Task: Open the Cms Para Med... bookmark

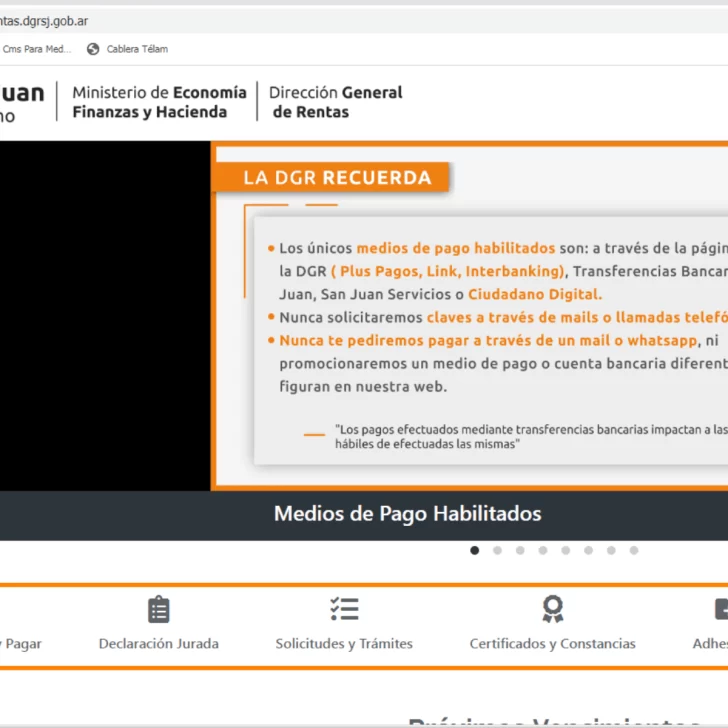Action: pyautogui.click(x=36, y=49)
